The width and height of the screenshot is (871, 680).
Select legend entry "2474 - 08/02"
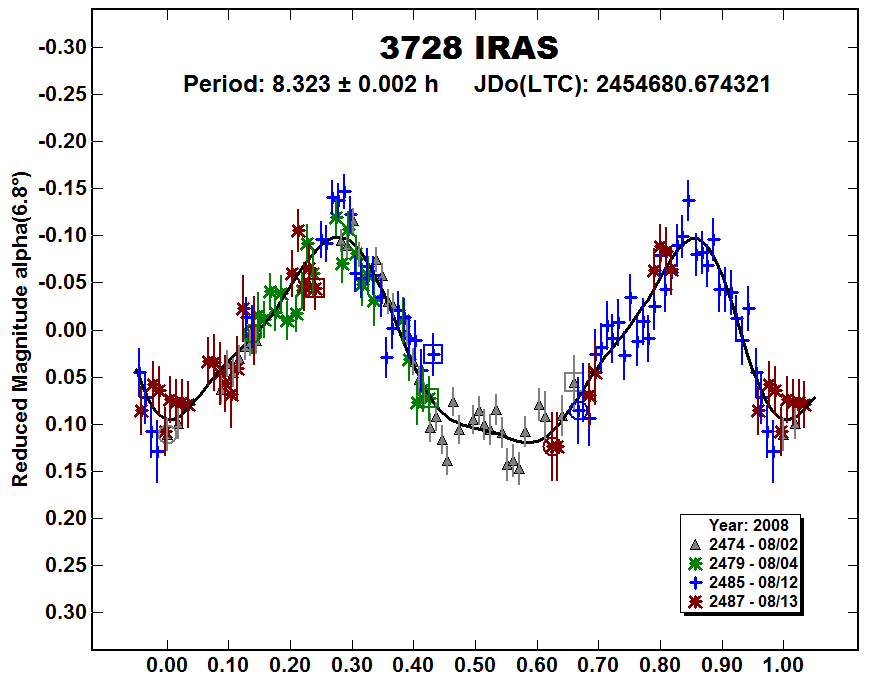pos(753,544)
